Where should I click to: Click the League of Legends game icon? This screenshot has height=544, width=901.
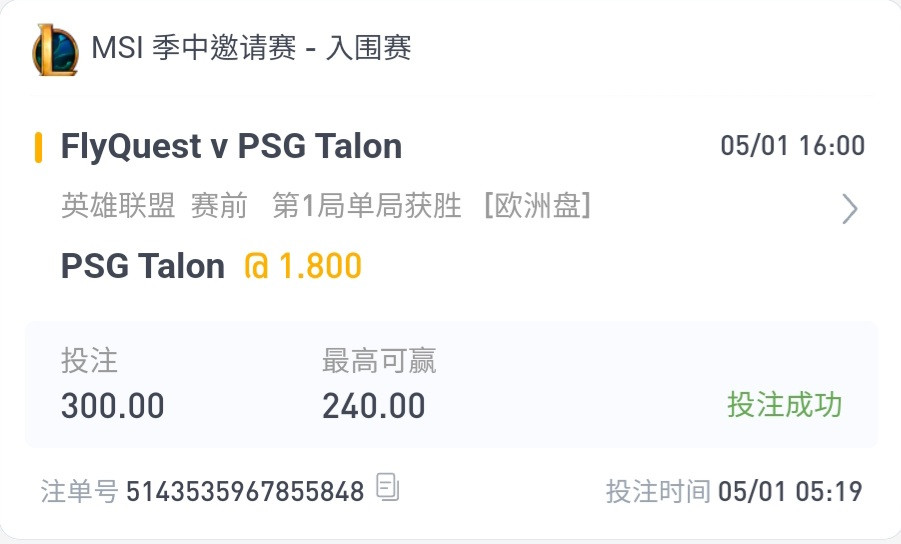pos(55,50)
